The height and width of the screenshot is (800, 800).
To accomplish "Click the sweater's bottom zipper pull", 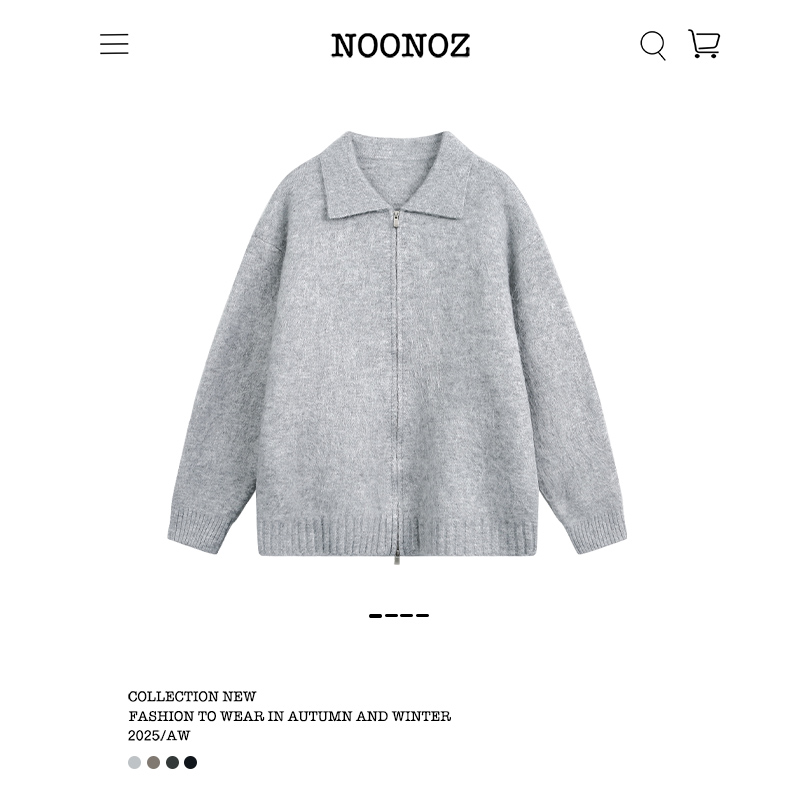I will [x=396, y=559].
